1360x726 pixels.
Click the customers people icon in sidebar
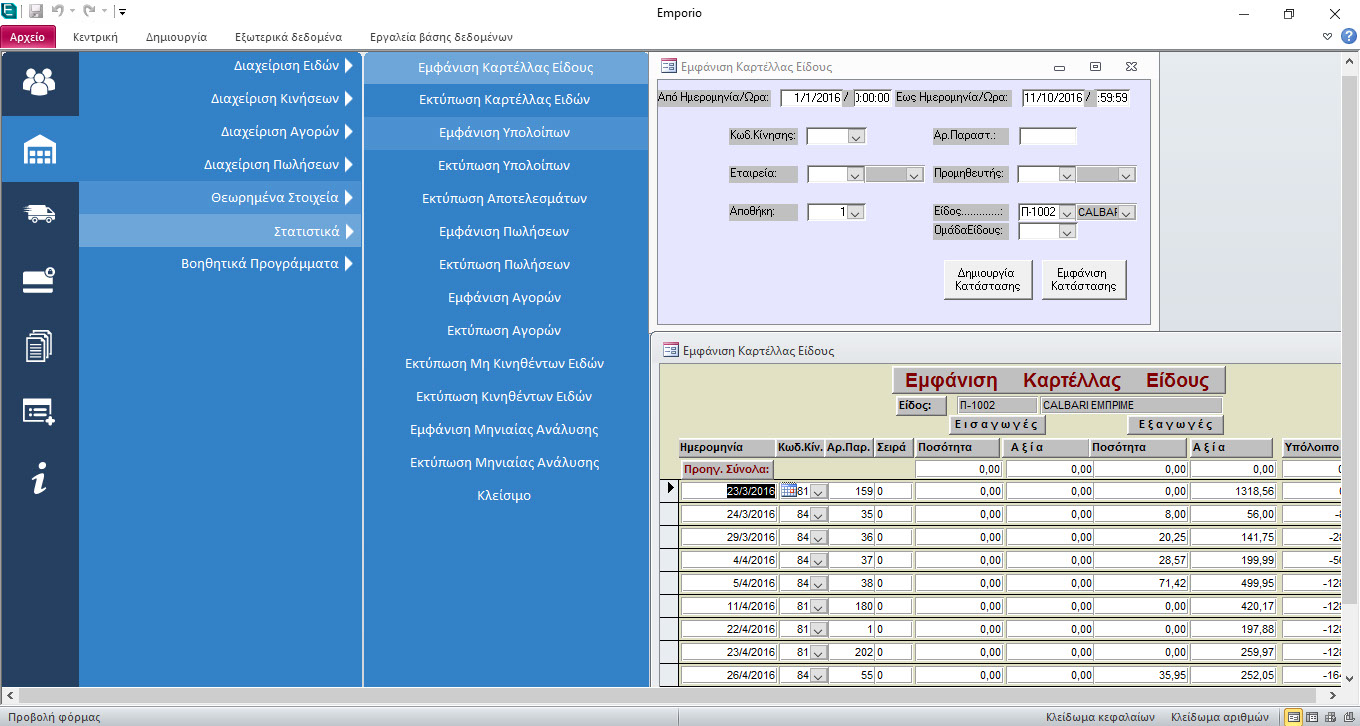[x=39, y=82]
